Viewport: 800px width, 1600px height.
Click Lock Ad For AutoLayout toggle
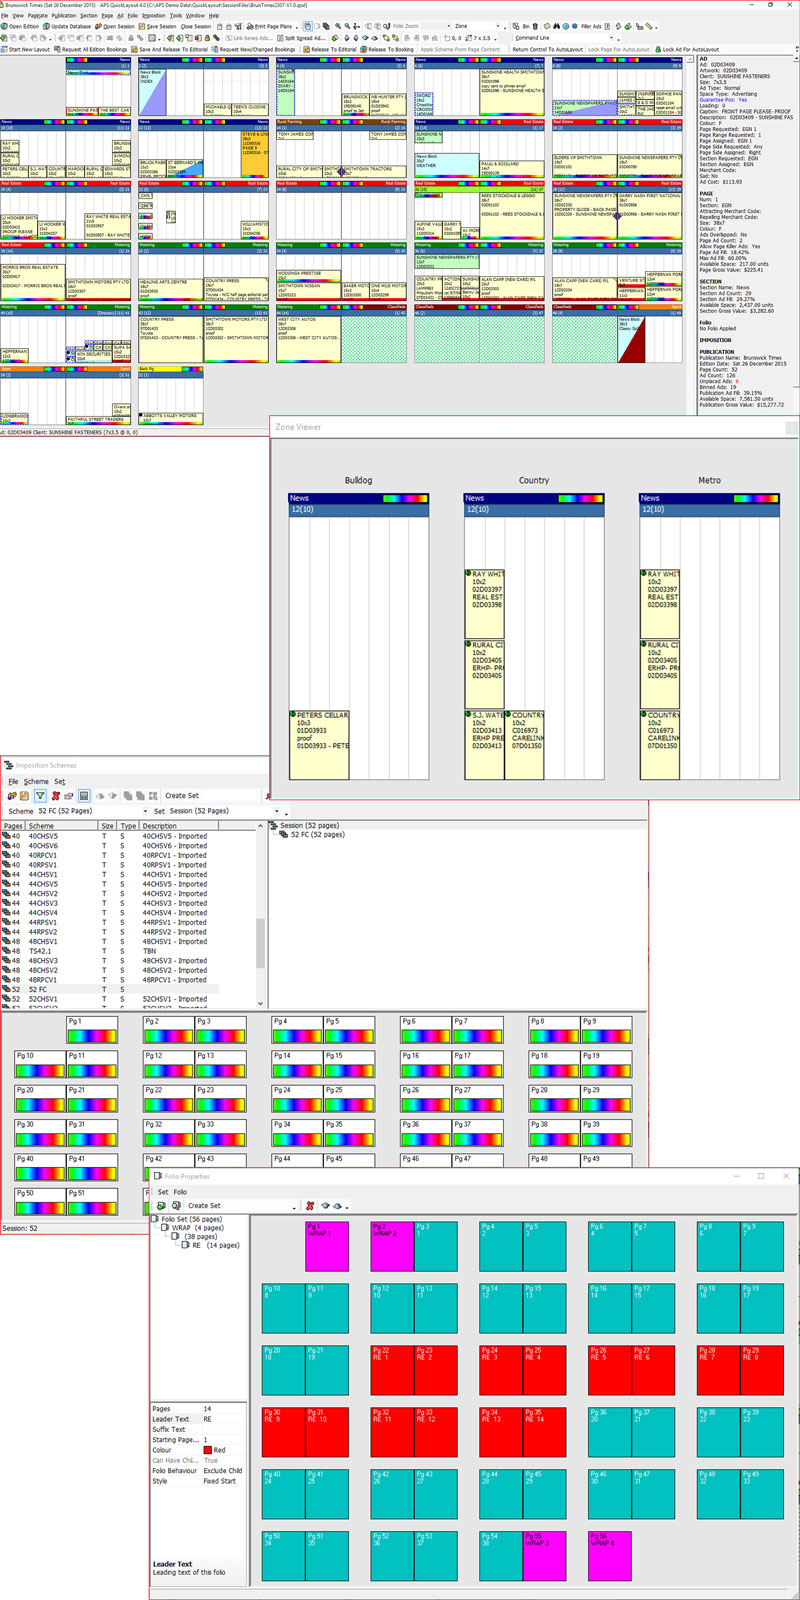pyautogui.click(x=688, y=49)
